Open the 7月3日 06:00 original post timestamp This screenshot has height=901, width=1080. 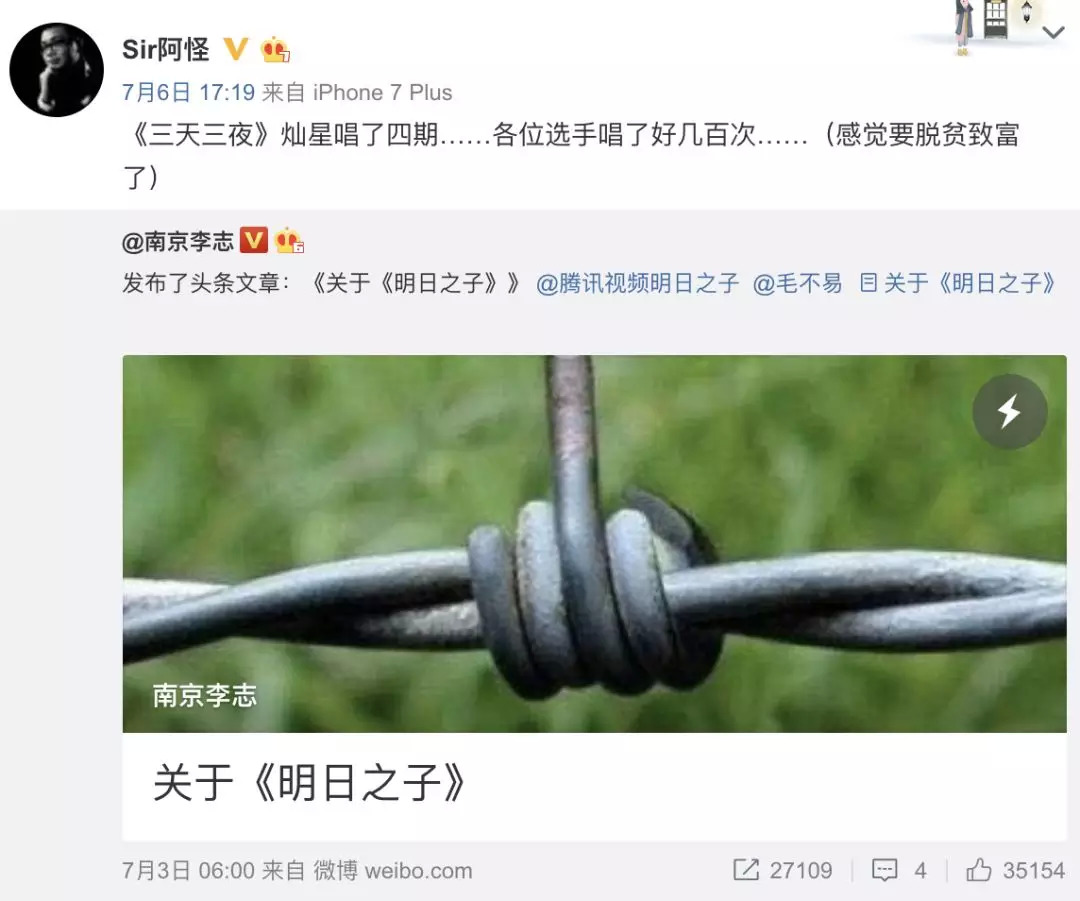(x=189, y=871)
